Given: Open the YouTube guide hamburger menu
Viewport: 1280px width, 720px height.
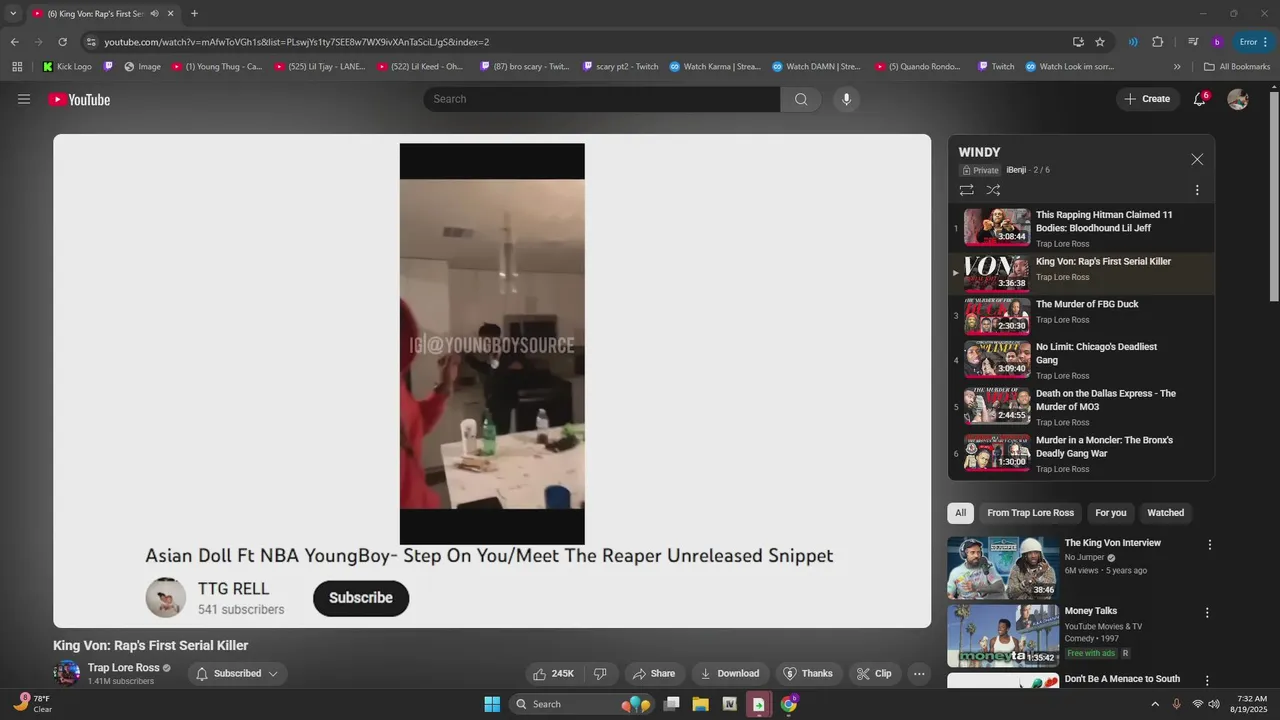Looking at the screenshot, I should [x=24, y=99].
